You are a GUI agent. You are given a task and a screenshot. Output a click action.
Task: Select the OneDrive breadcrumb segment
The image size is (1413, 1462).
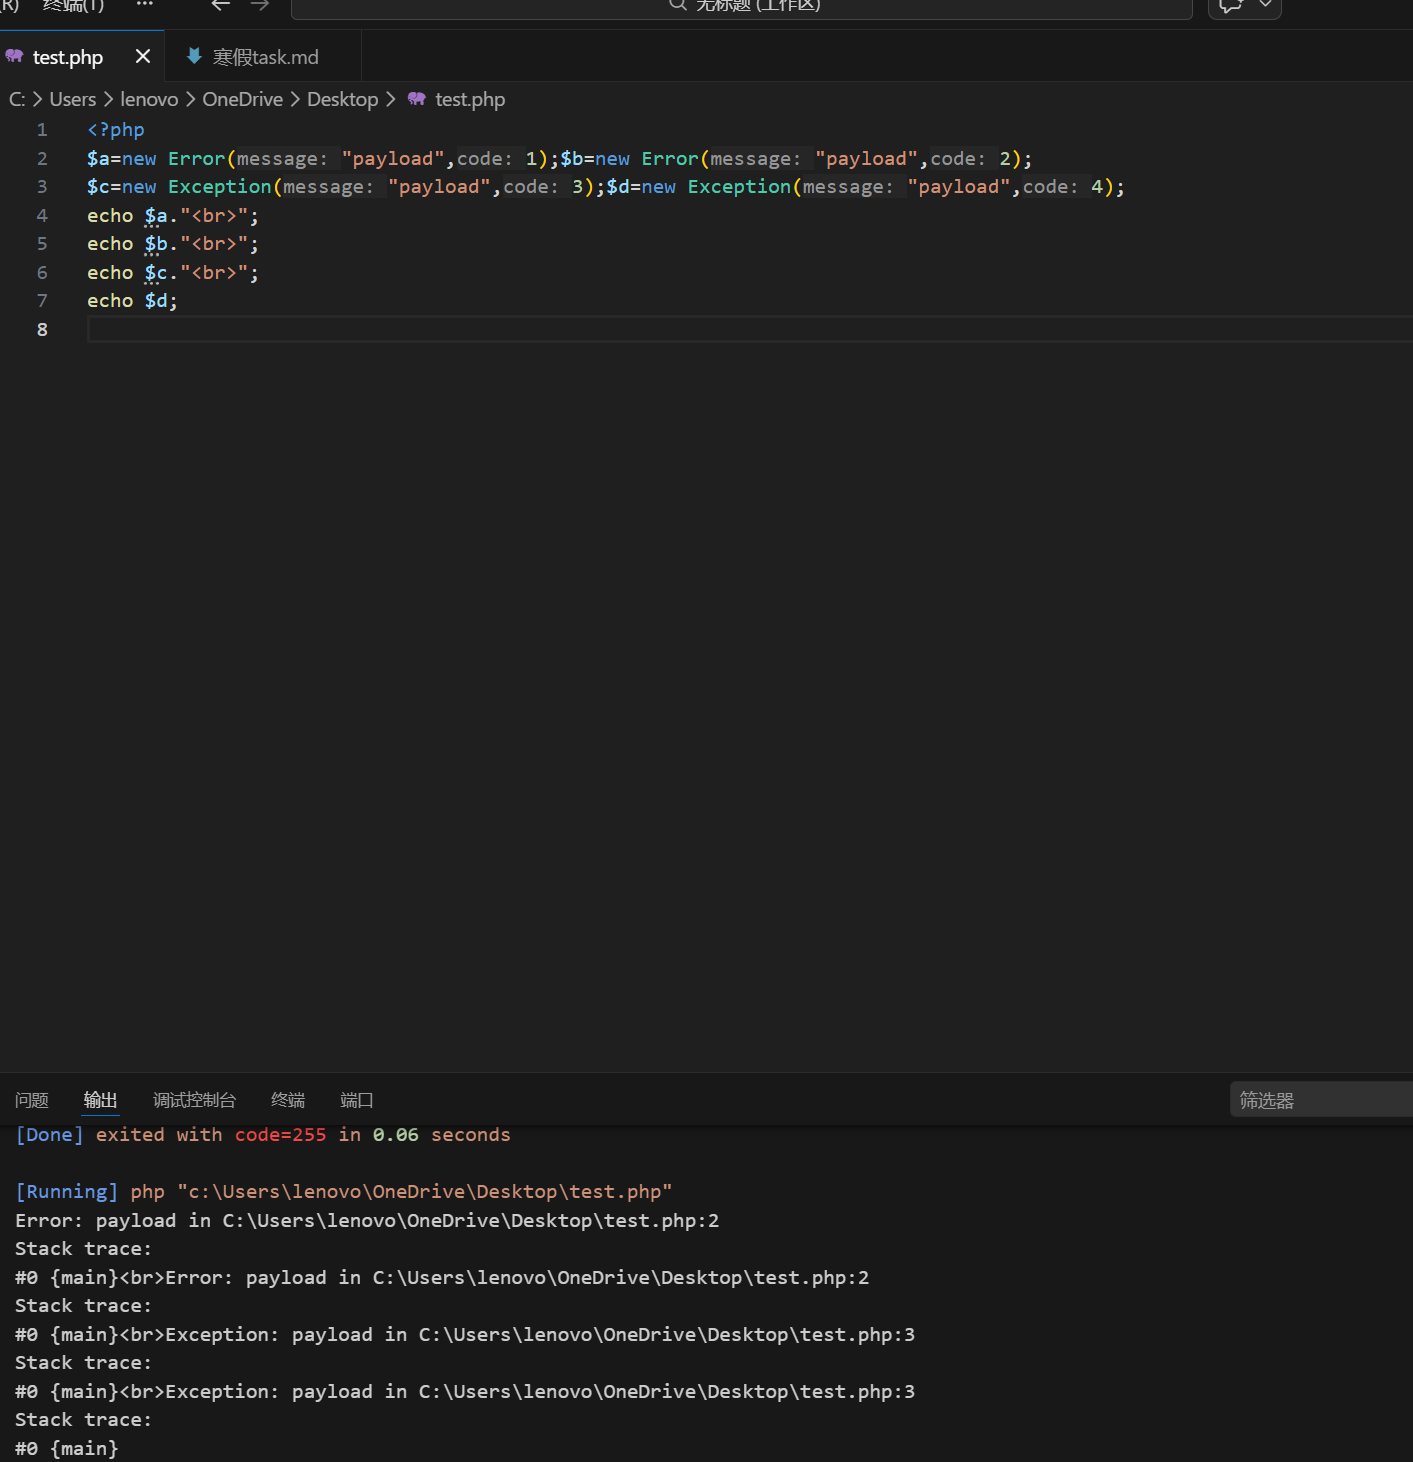pyautogui.click(x=242, y=99)
